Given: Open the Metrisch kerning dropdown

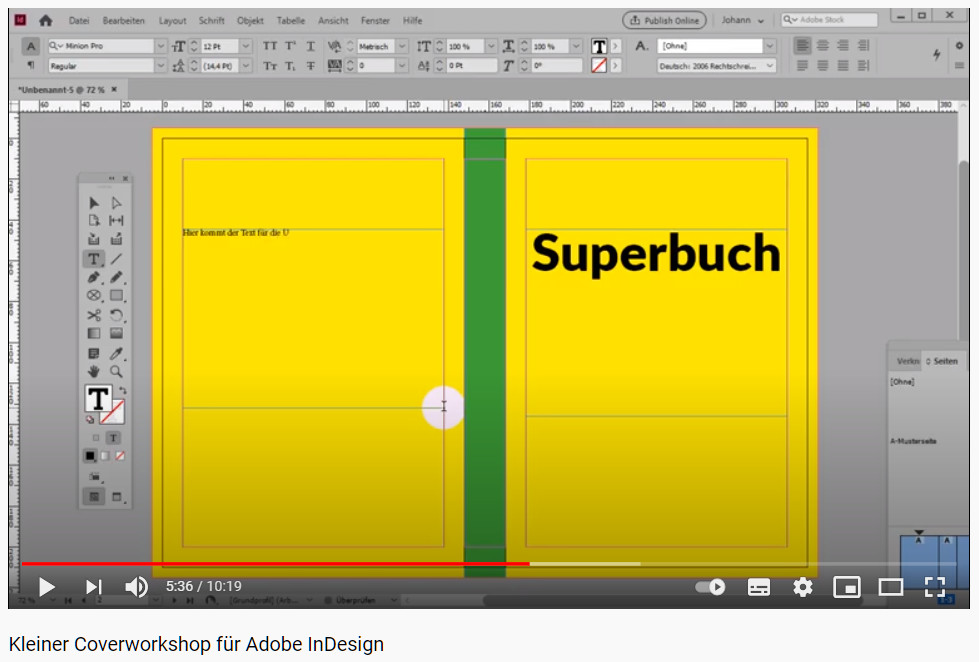Looking at the screenshot, I should 402,46.
